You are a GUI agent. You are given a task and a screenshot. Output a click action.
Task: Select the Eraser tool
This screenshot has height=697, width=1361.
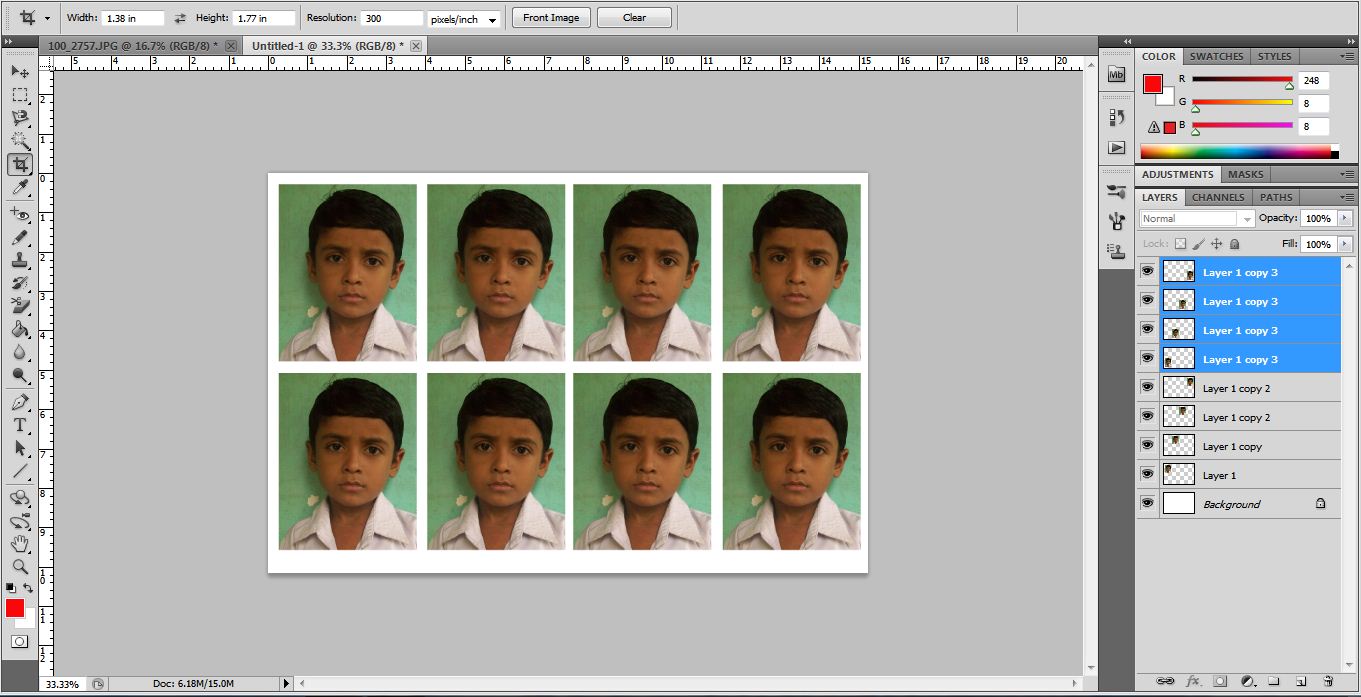pyautogui.click(x=19, y=306)
